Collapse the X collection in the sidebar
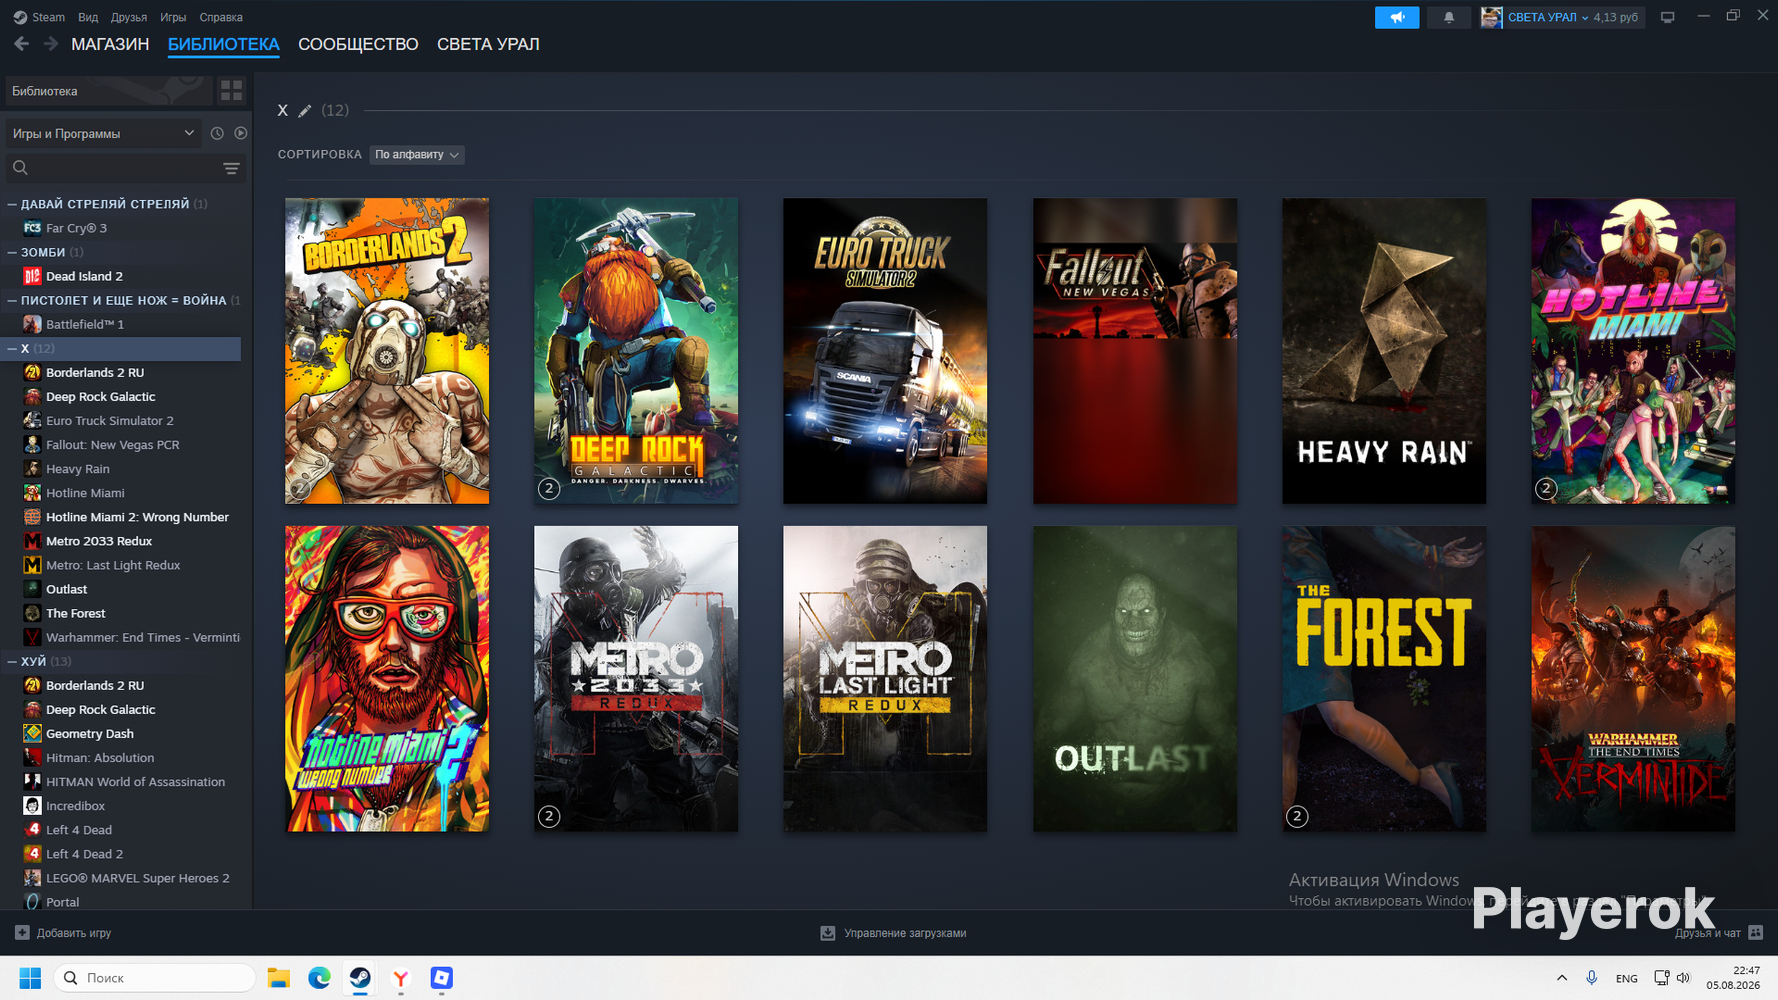This screenshot has width=1778, height=1000. (x=12, y=348)
